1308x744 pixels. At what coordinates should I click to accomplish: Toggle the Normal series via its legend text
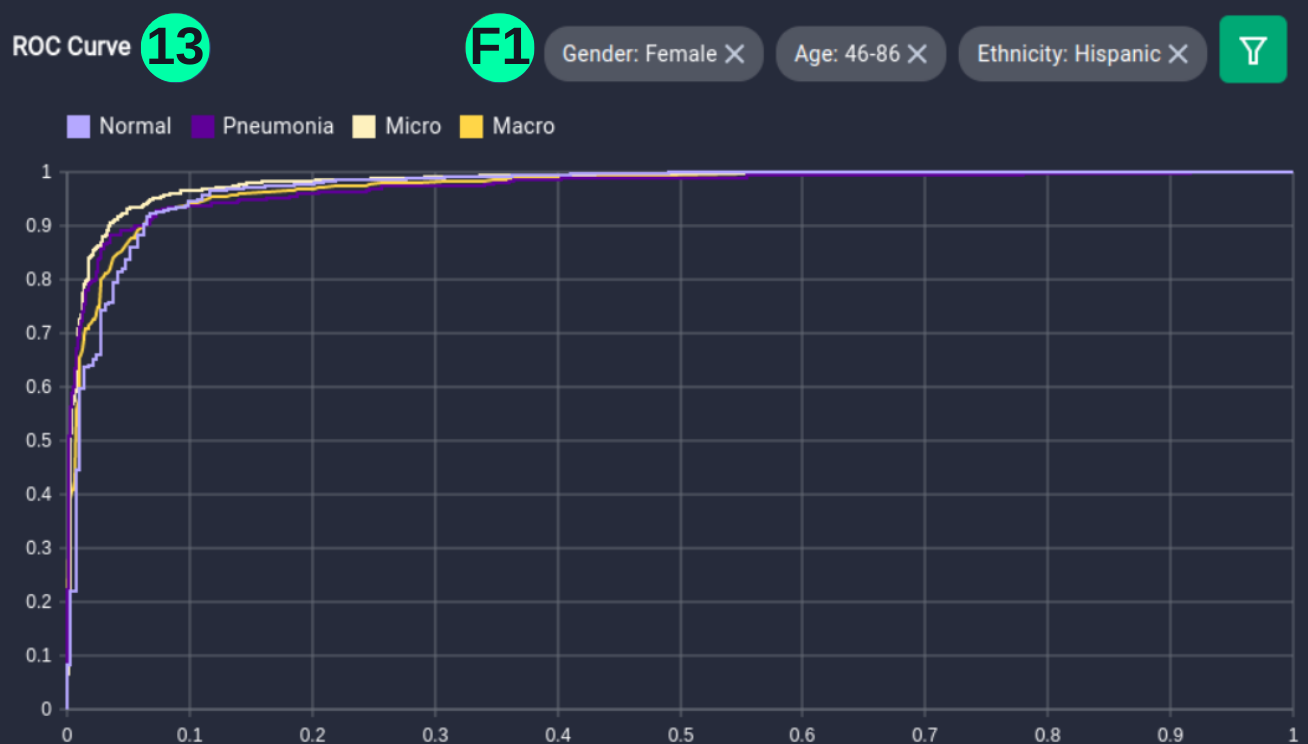135,127
